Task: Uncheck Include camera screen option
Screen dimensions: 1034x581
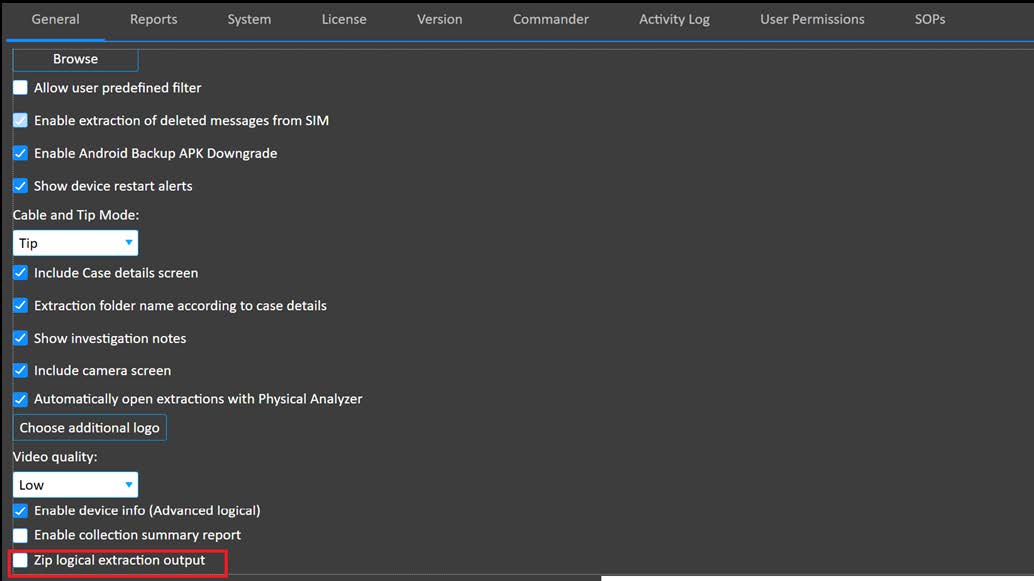Action: coord(20,371)
